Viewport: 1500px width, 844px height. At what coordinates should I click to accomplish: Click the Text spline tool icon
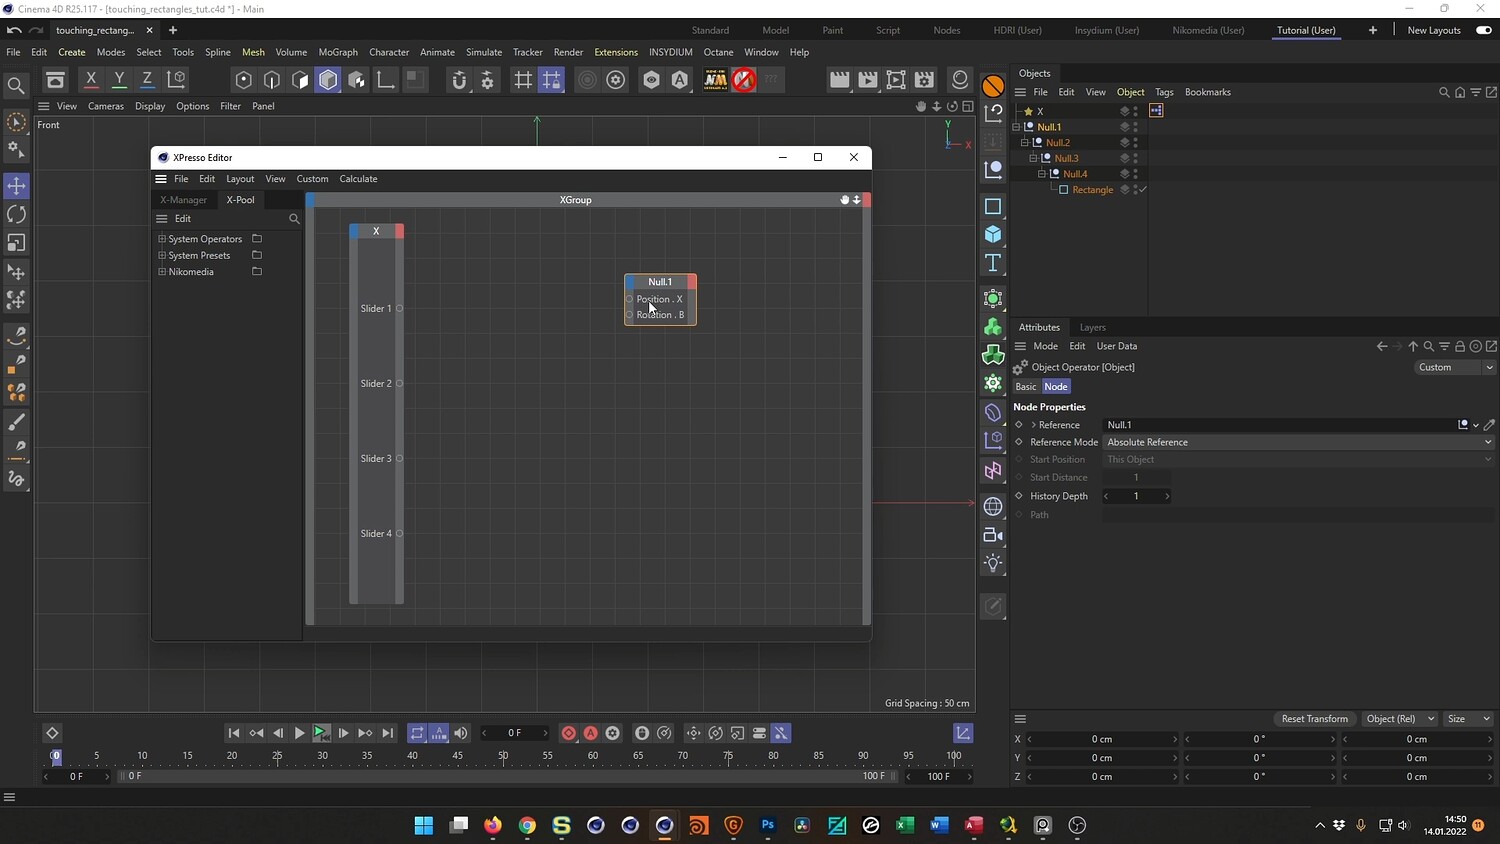[993, 263]
